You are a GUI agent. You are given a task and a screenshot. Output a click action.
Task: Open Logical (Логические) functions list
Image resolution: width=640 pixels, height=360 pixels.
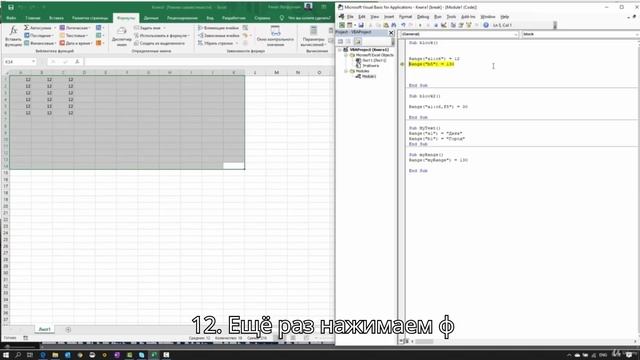76,28
